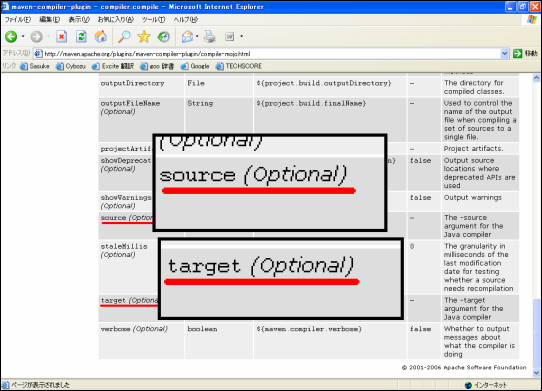Refresh the page with the green arrows icon
The width and height of the screenshot is (542, 391).
[x=81, y=36]
